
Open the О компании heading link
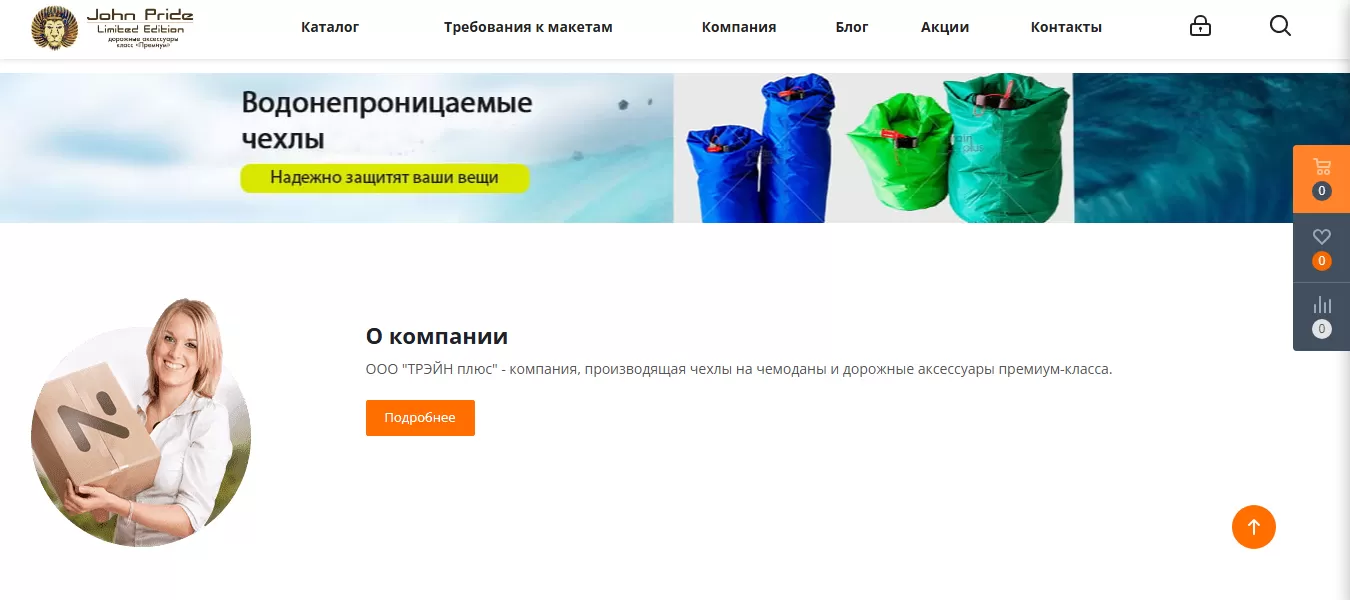pos(437,336)
